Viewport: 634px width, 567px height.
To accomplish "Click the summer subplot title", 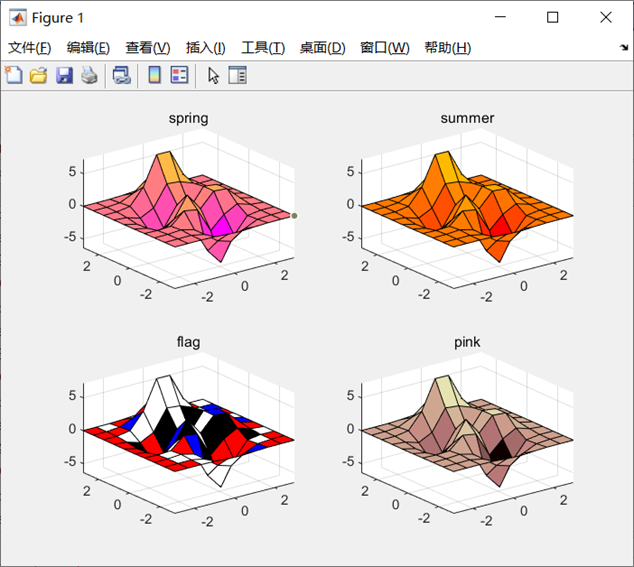I will coord(467,118).
